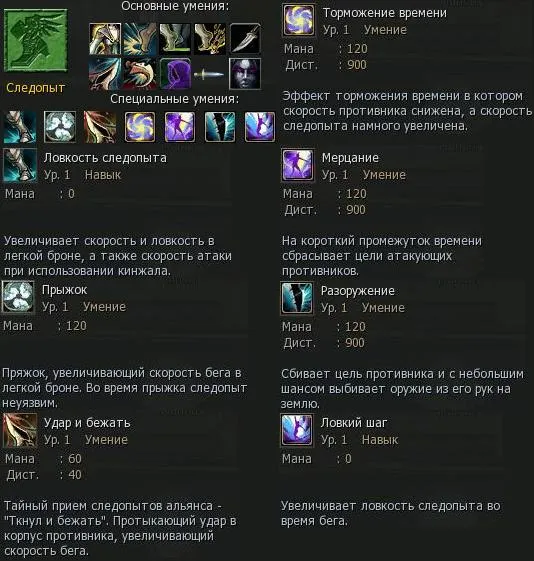Image resolution: width=534 pixels, height=561 pixels.
Task: Select the red bird skill icon
Action: tap(140, 74)
